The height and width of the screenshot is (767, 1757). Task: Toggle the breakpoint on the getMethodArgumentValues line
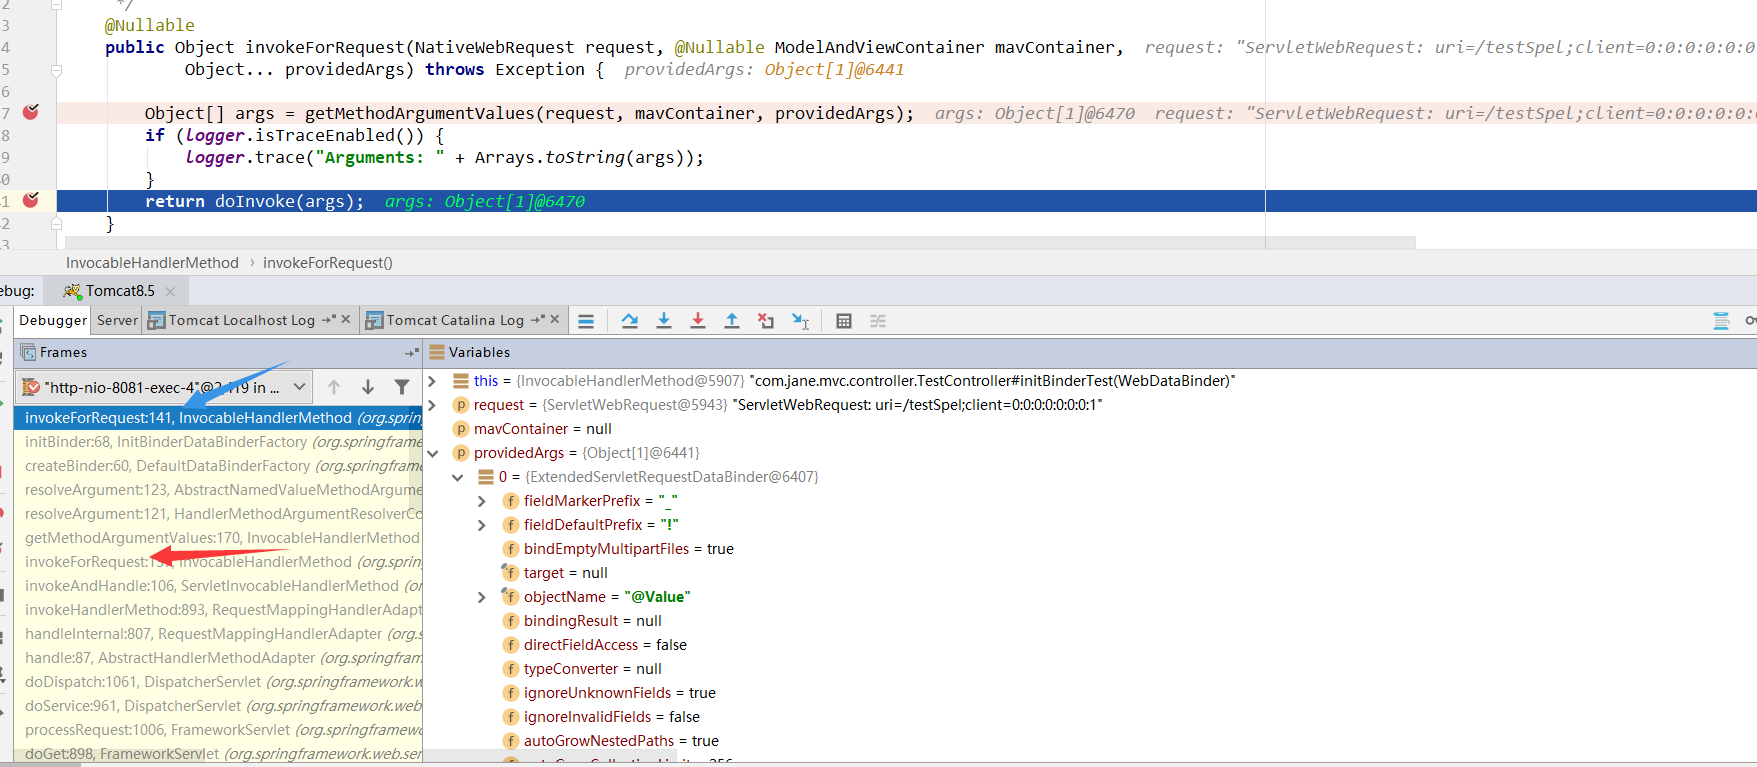coord(31,112)
